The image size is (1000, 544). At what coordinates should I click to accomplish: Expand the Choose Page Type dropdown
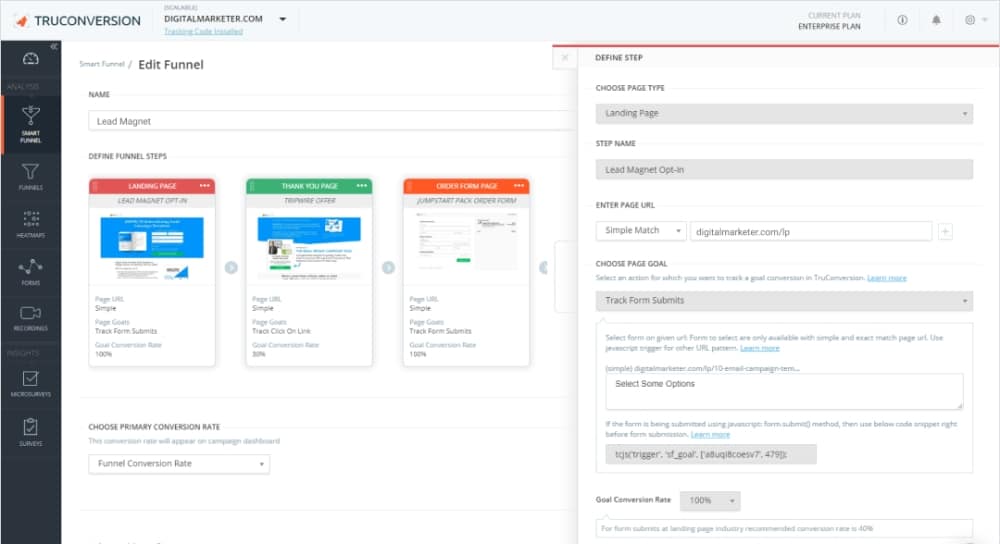click(x=784, y=113)
